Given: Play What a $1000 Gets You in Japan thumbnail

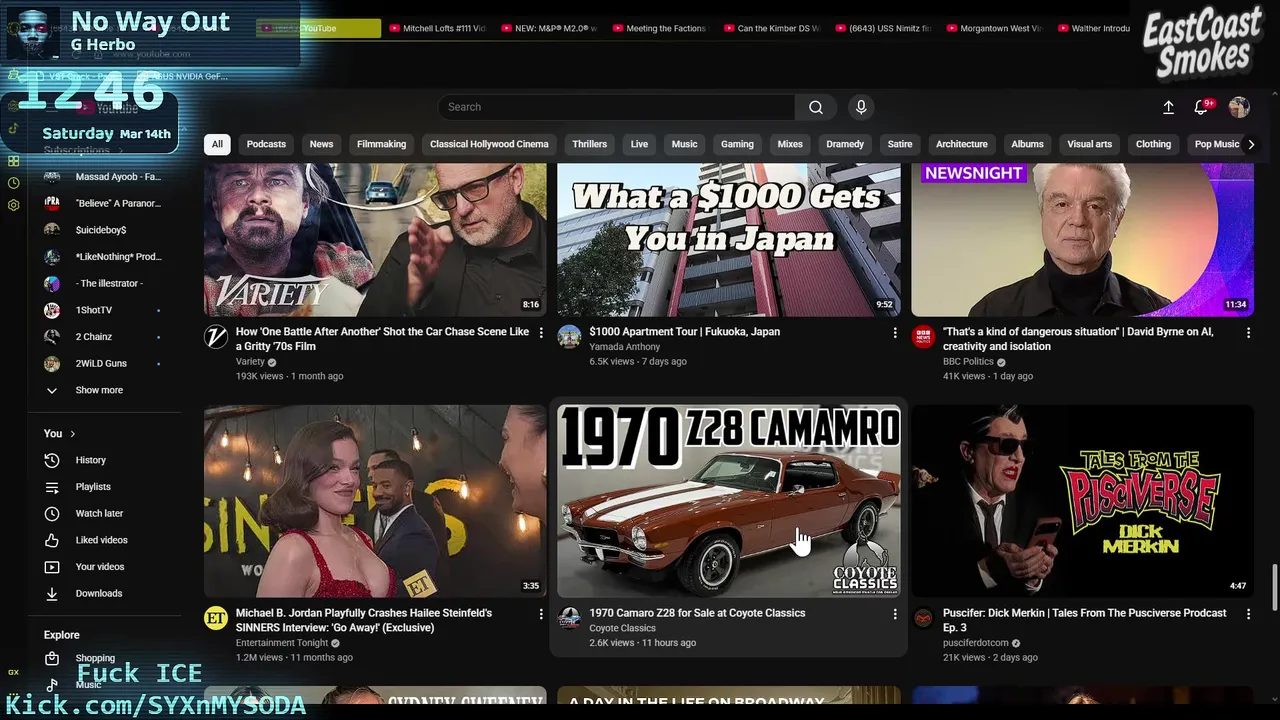Looking at the screenshot, I should pos(729,240).
